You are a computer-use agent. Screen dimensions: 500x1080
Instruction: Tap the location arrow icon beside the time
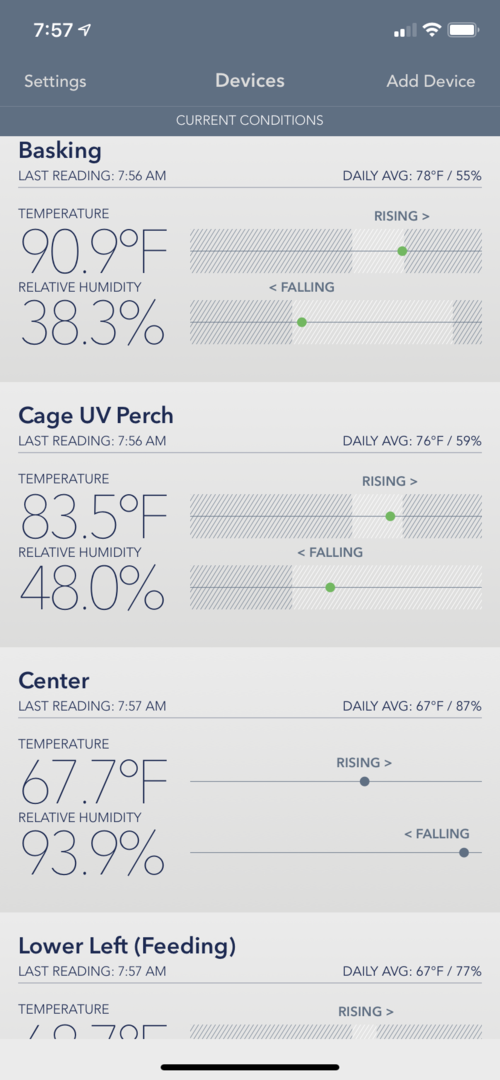[85, 30]
